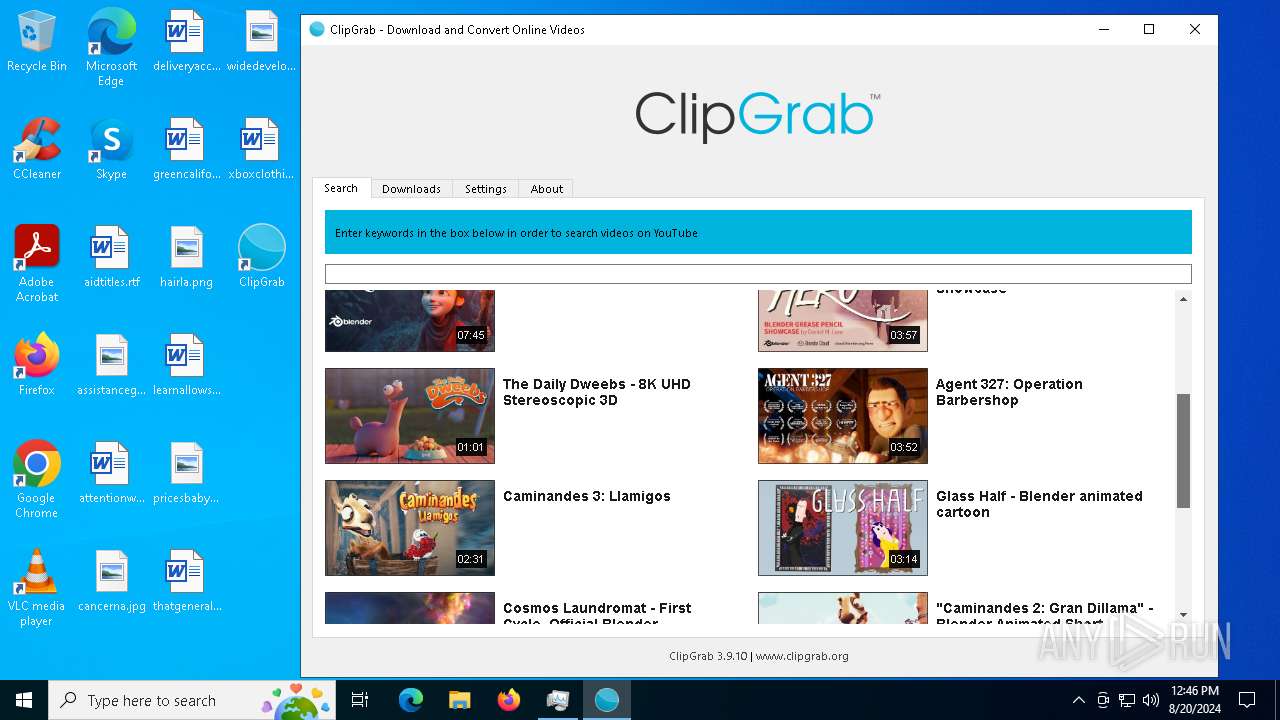
Task: Click results scrollbar down arrow
Action: click(1183, 615)
